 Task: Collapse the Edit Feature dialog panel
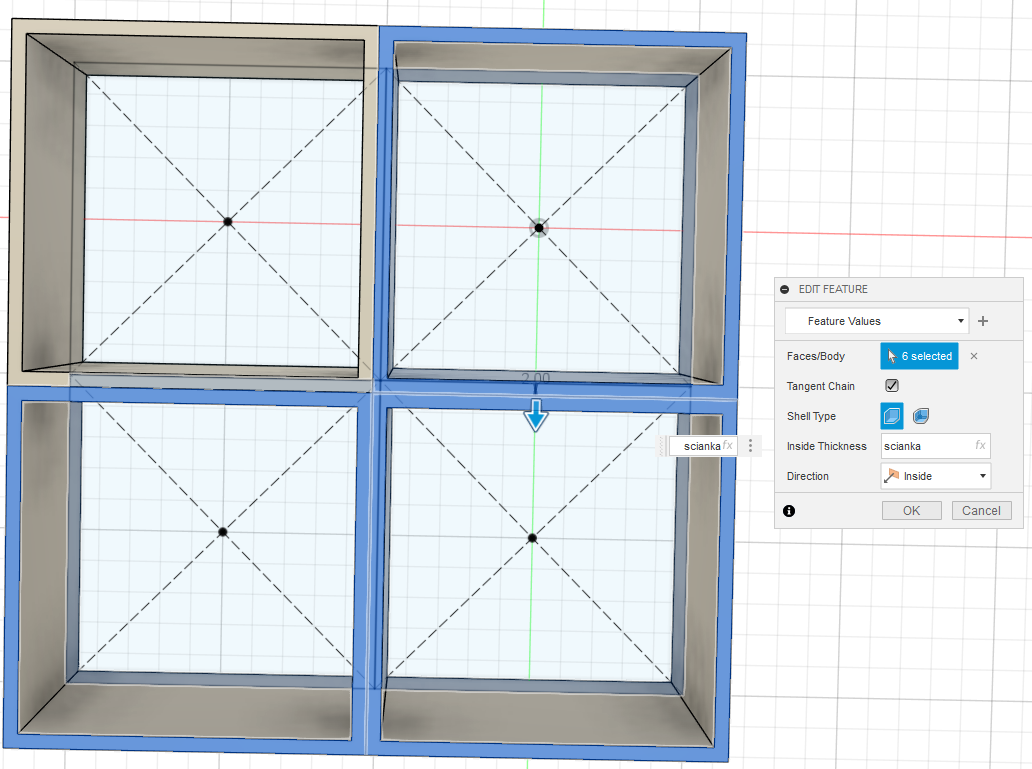pyautogui.click(x=785, y=289)
